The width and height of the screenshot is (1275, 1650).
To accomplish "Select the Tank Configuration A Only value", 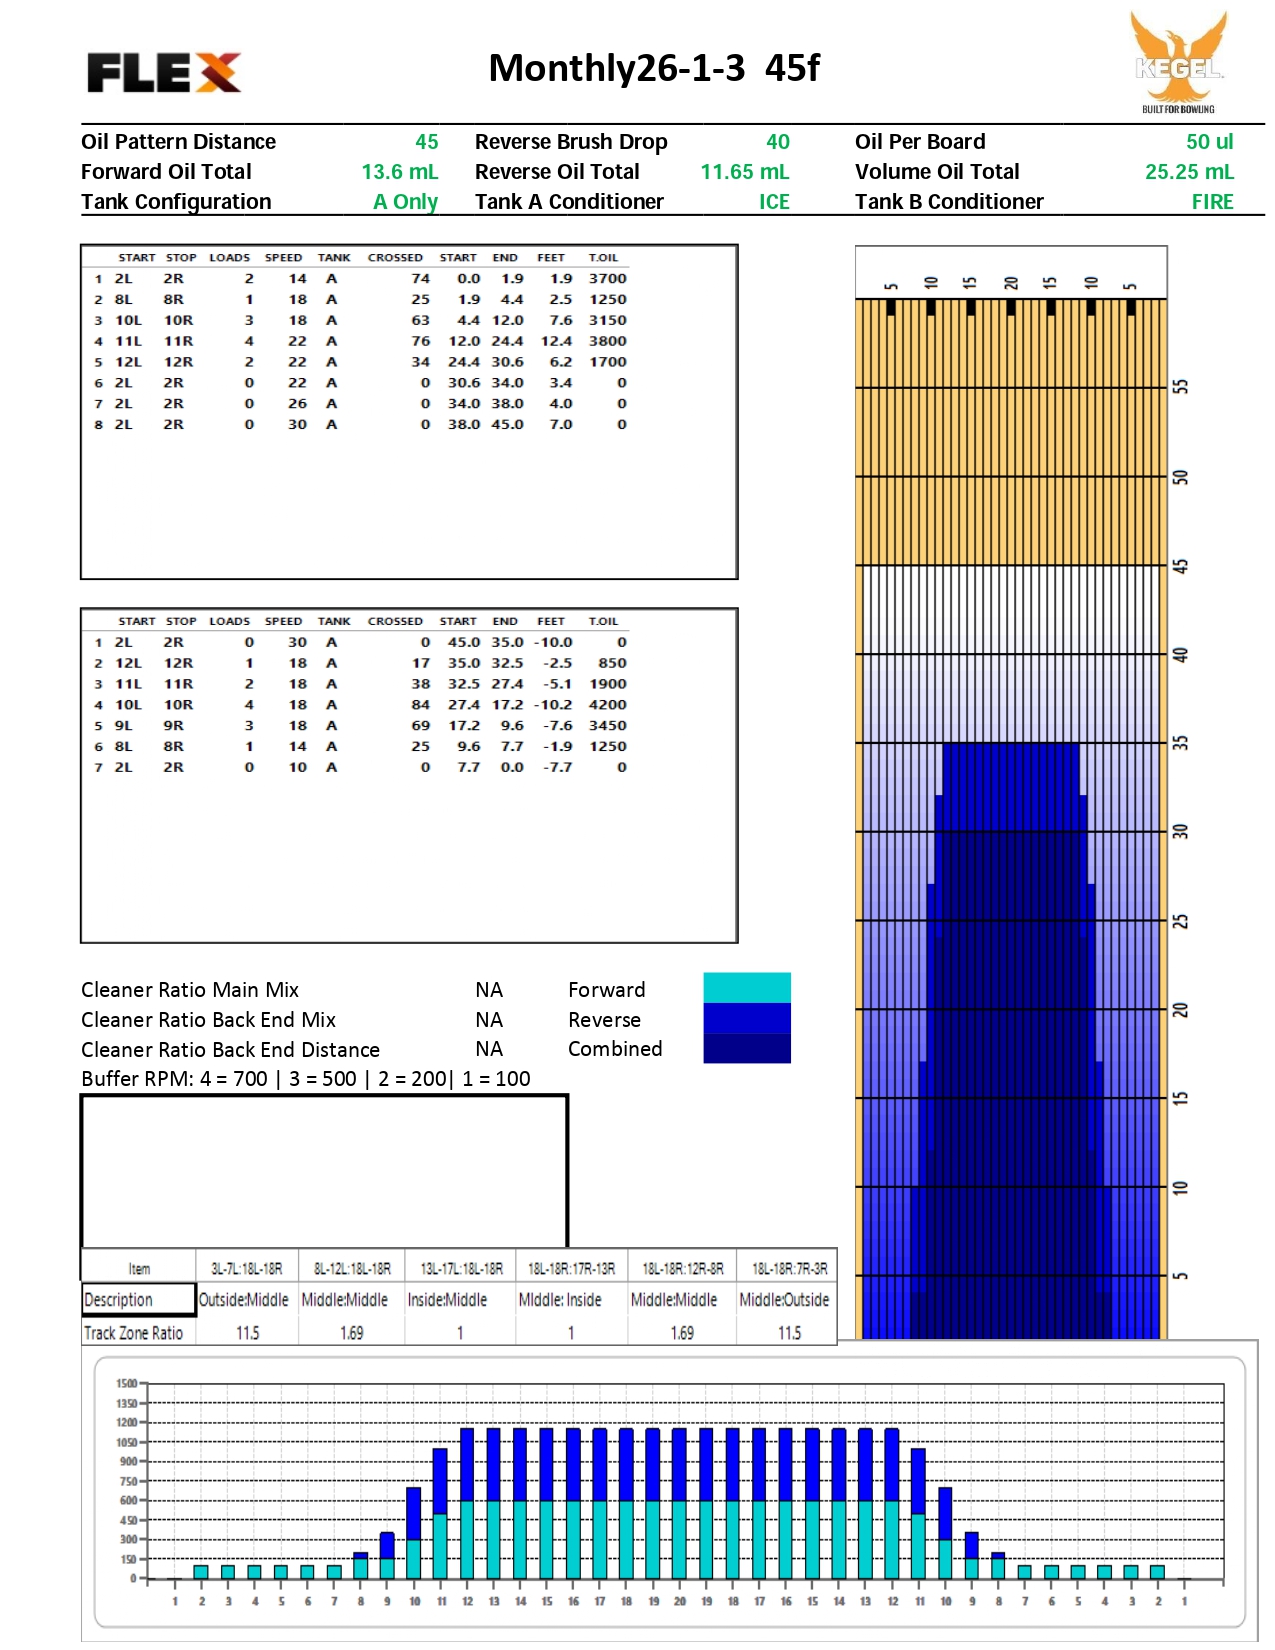I will click(405, 202).
